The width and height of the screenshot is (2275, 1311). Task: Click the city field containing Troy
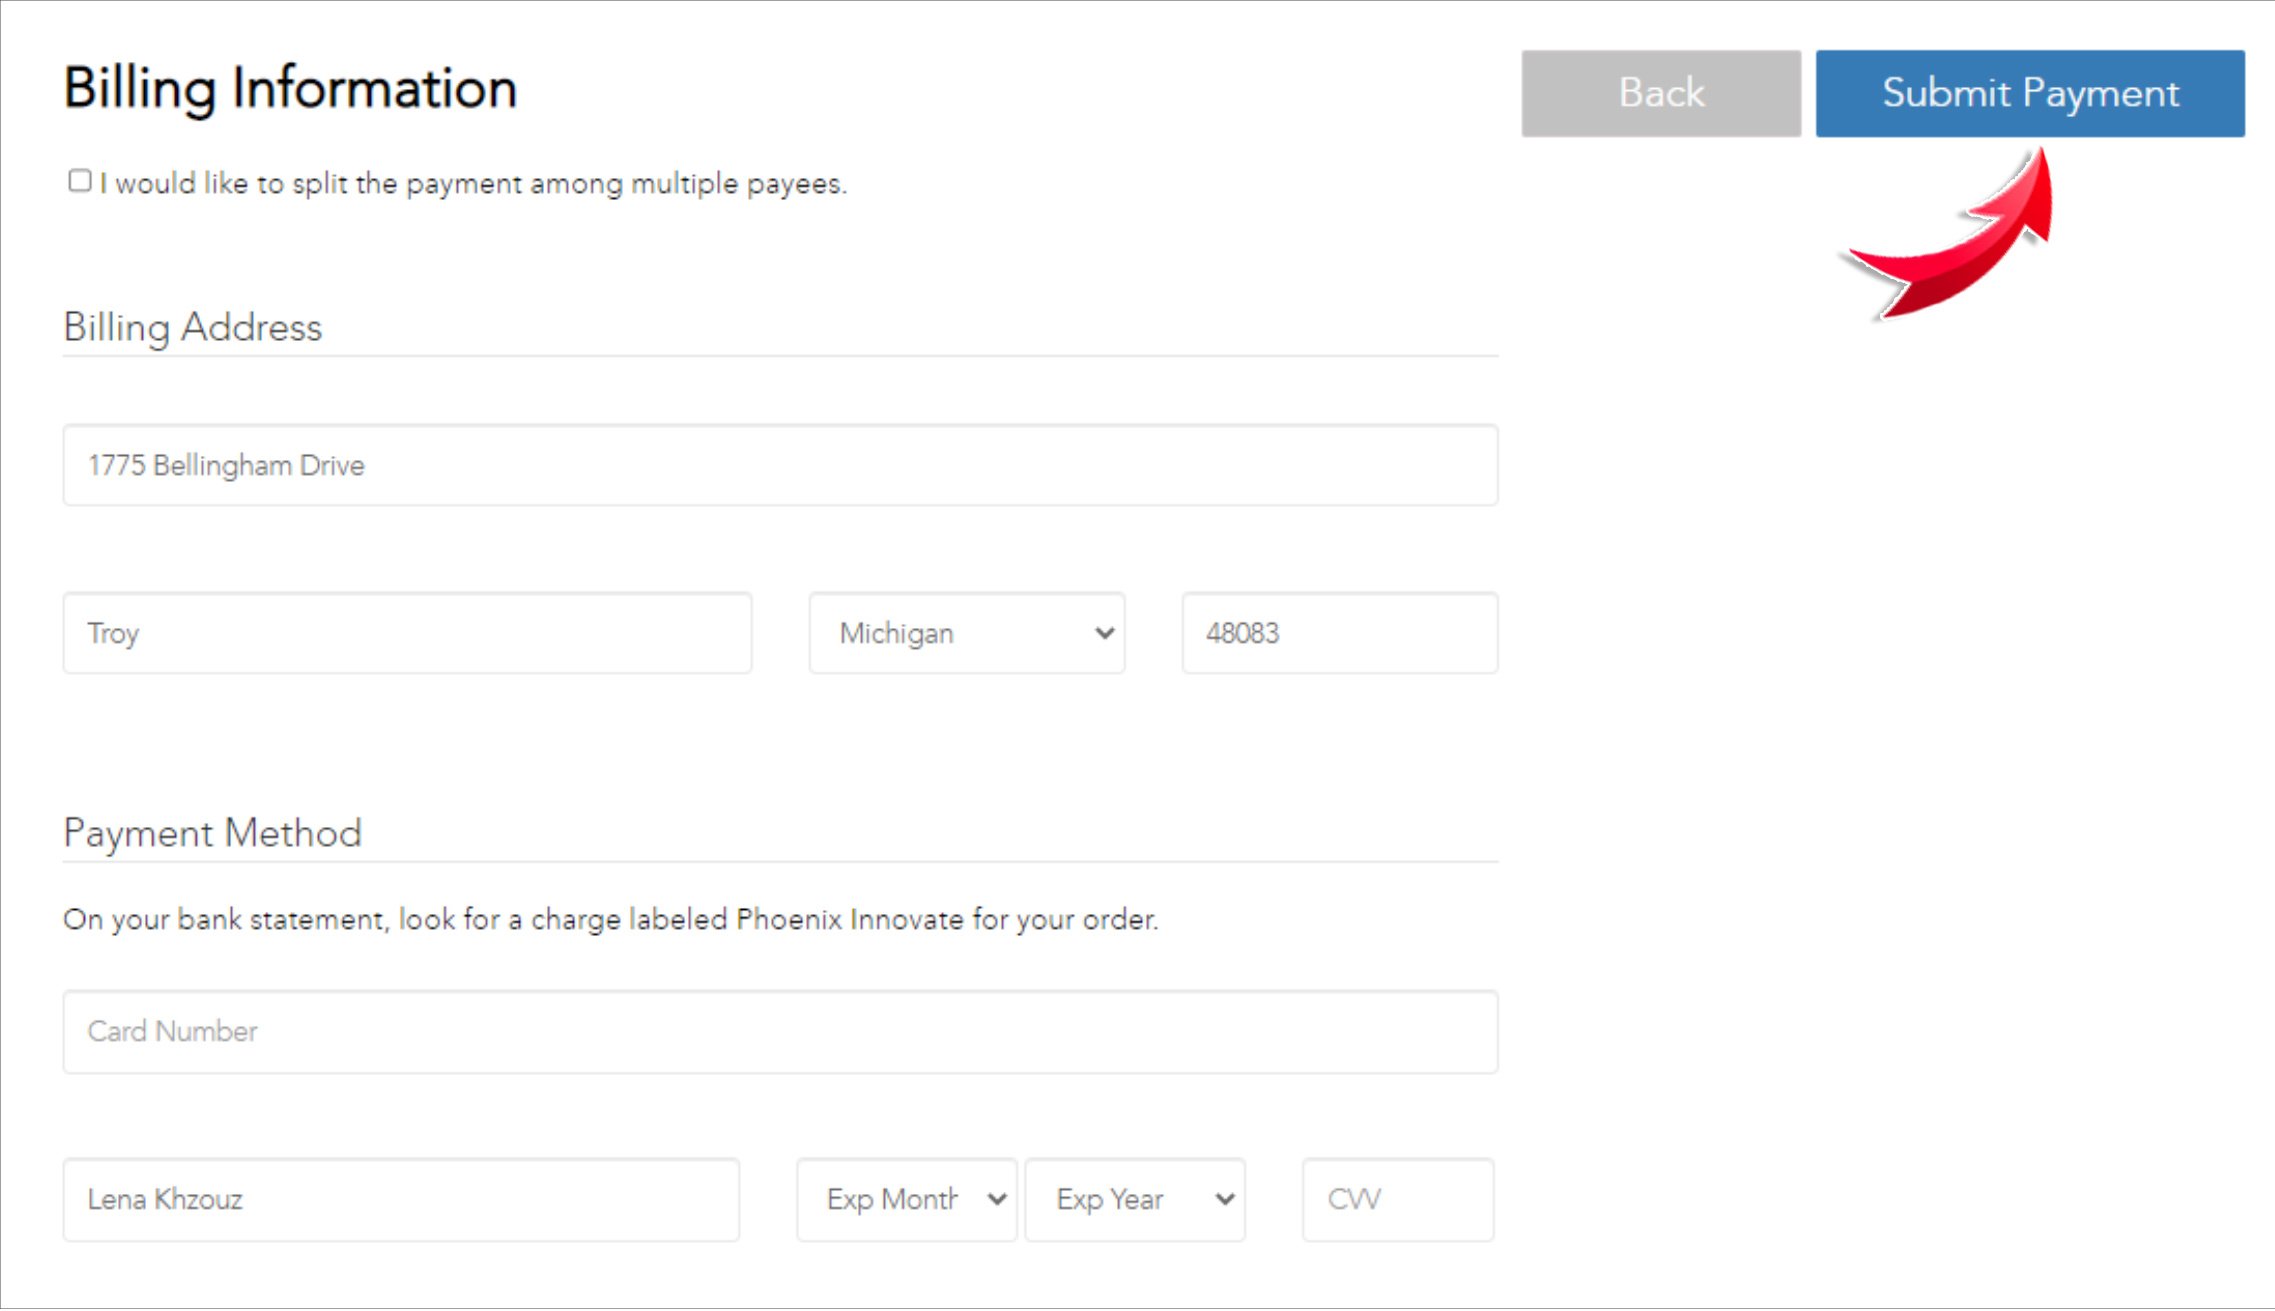(x=407, y=633)
